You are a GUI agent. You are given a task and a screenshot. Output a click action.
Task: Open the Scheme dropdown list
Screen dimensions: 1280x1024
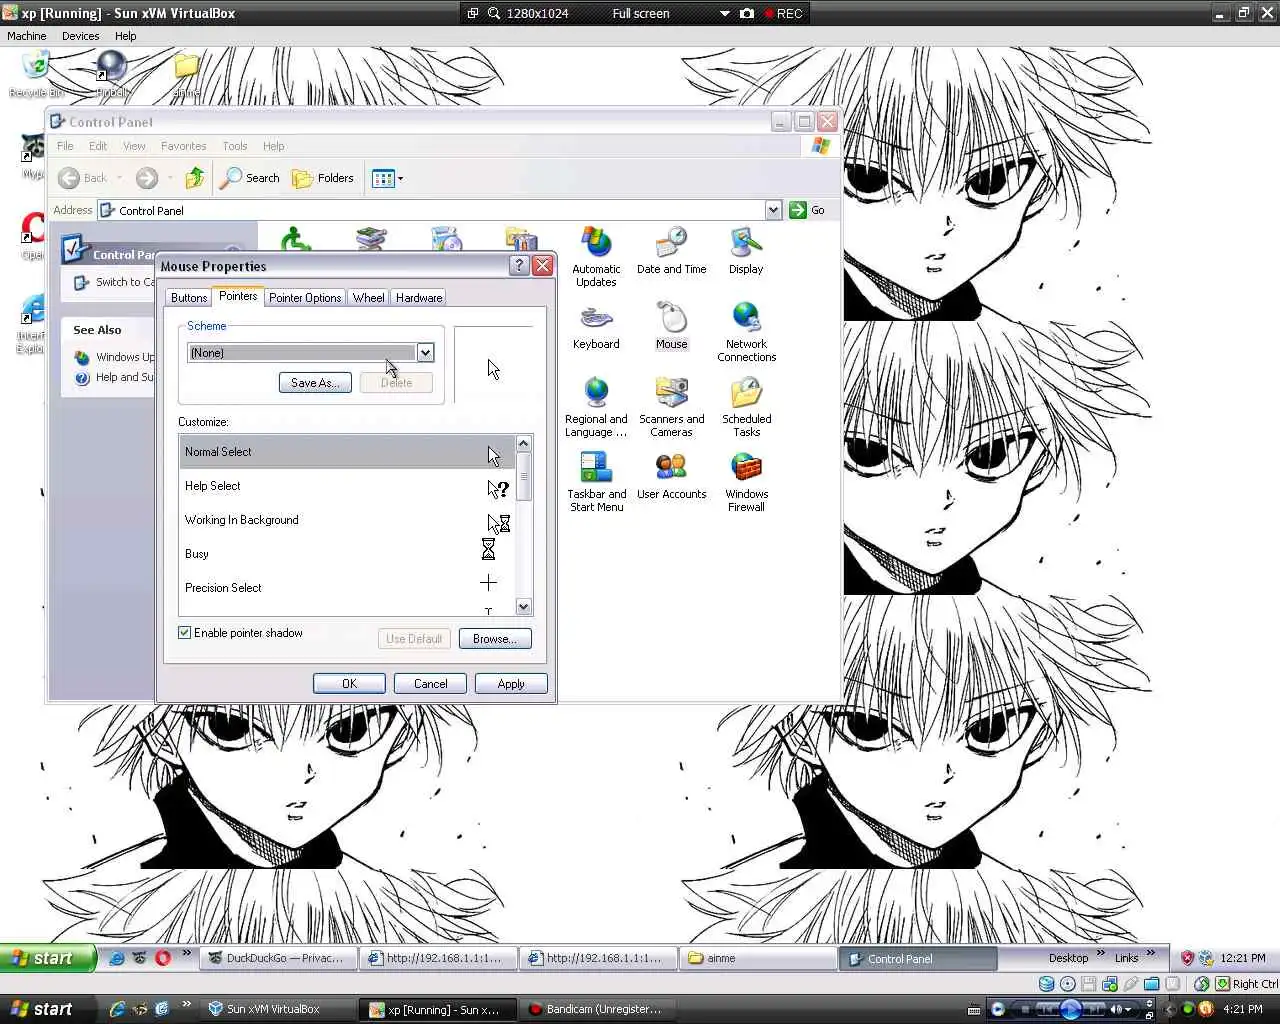coord(425,352)
